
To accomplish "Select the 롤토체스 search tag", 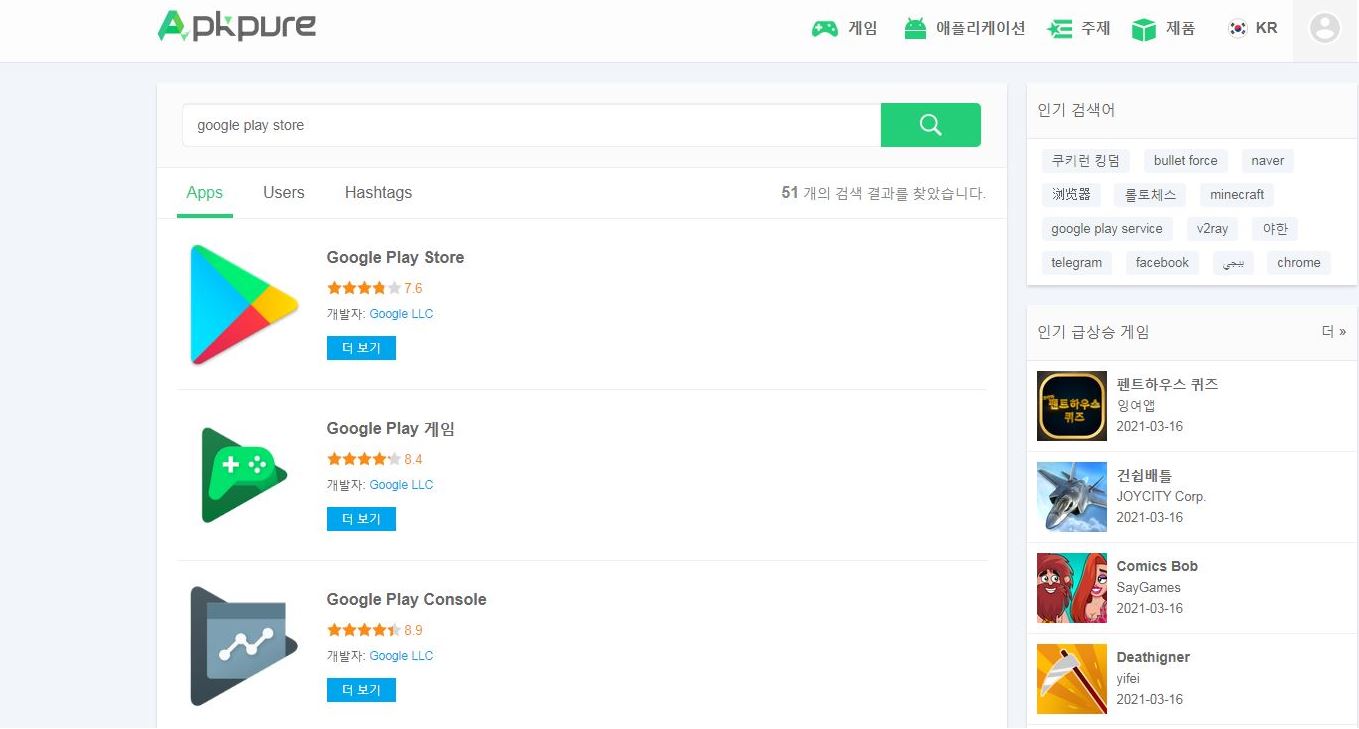I will point(1150,194).
